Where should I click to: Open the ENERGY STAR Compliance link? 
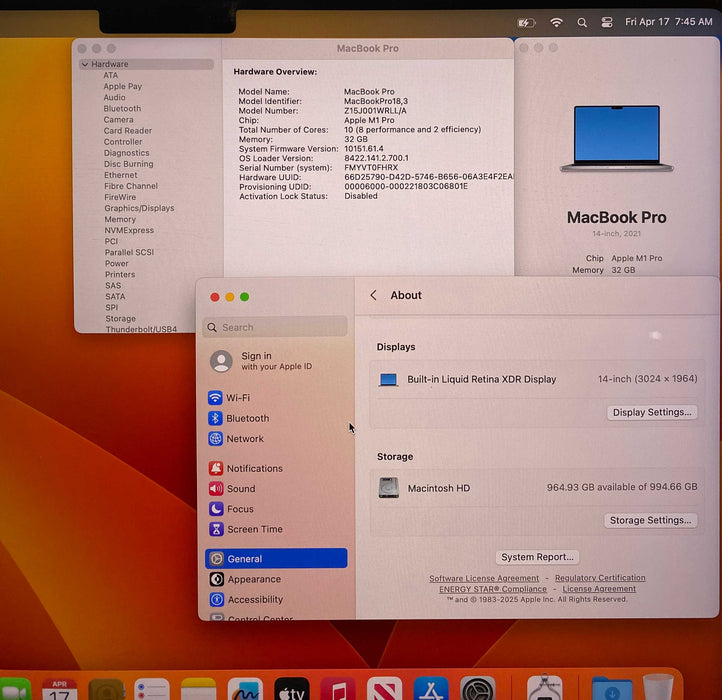tap(493, 589)
